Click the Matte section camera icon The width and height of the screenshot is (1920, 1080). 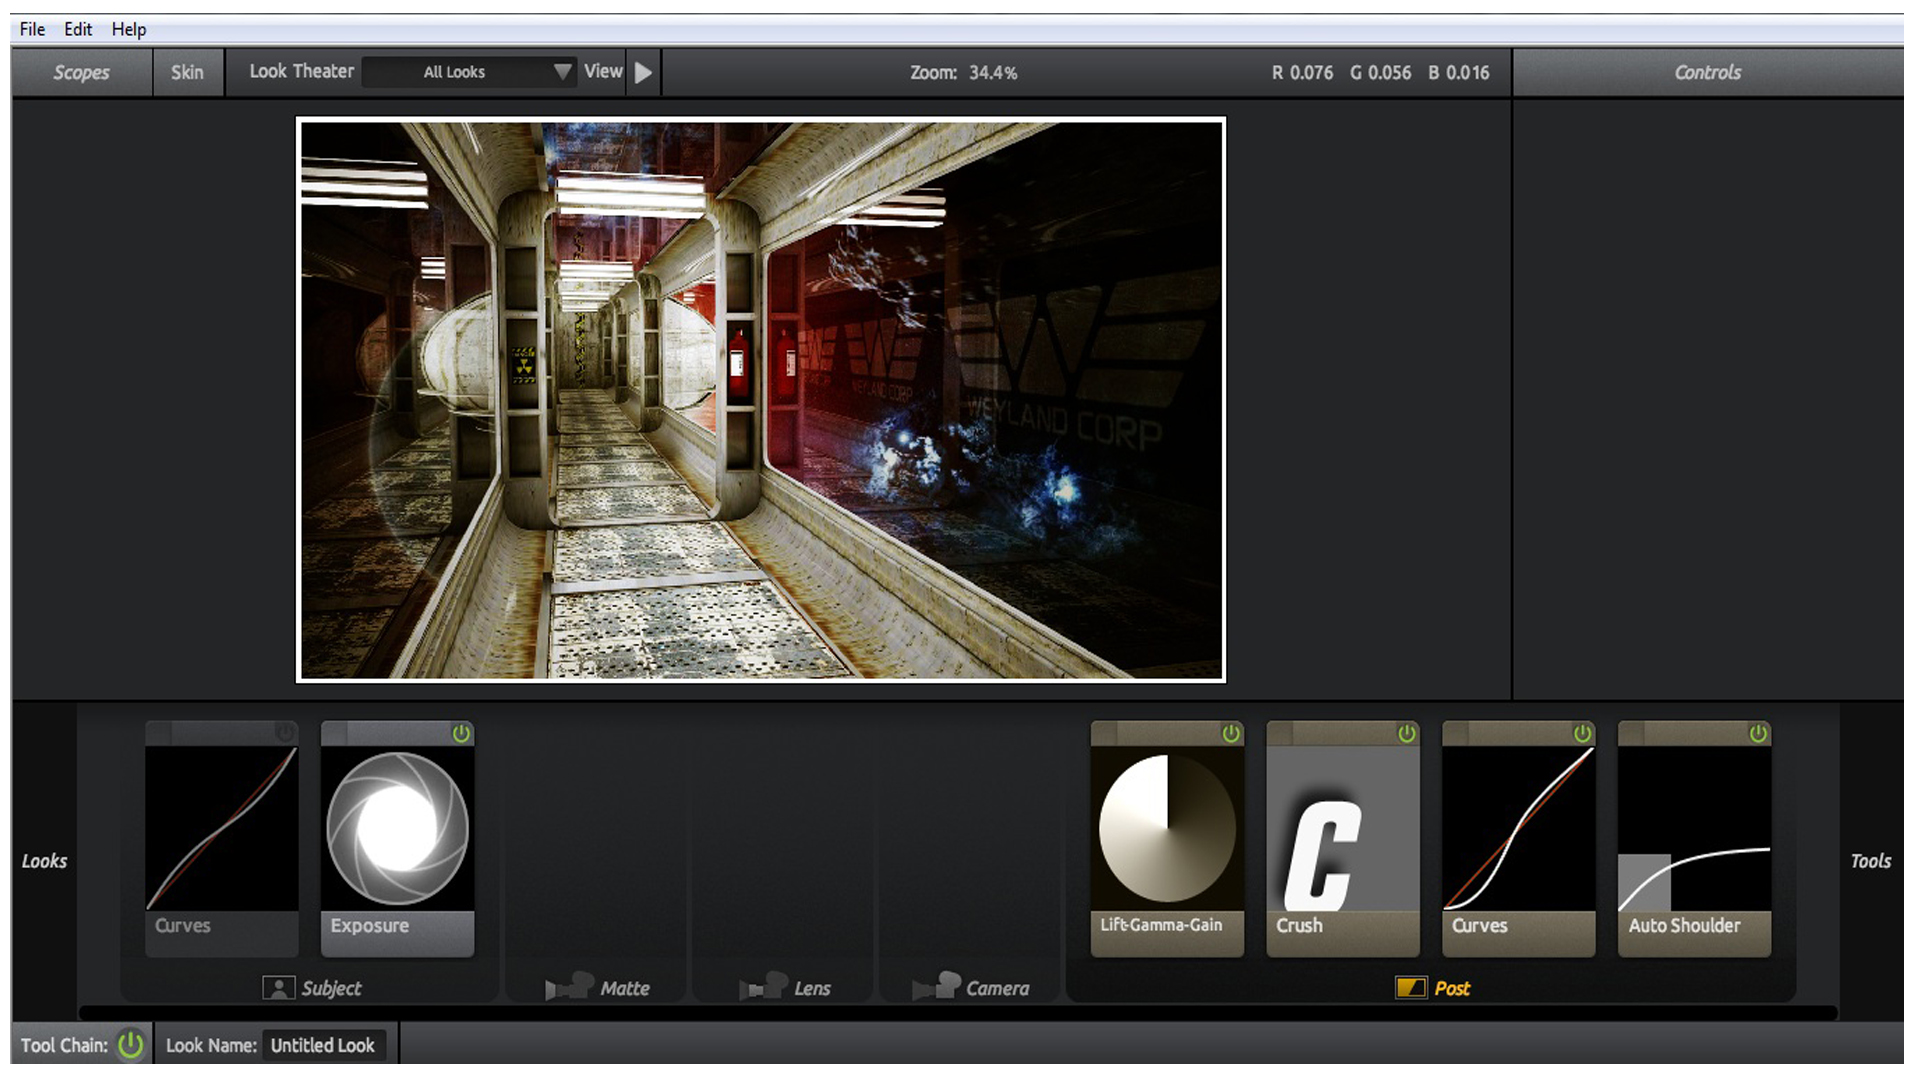pyautogui.click(x=569, y=987)
